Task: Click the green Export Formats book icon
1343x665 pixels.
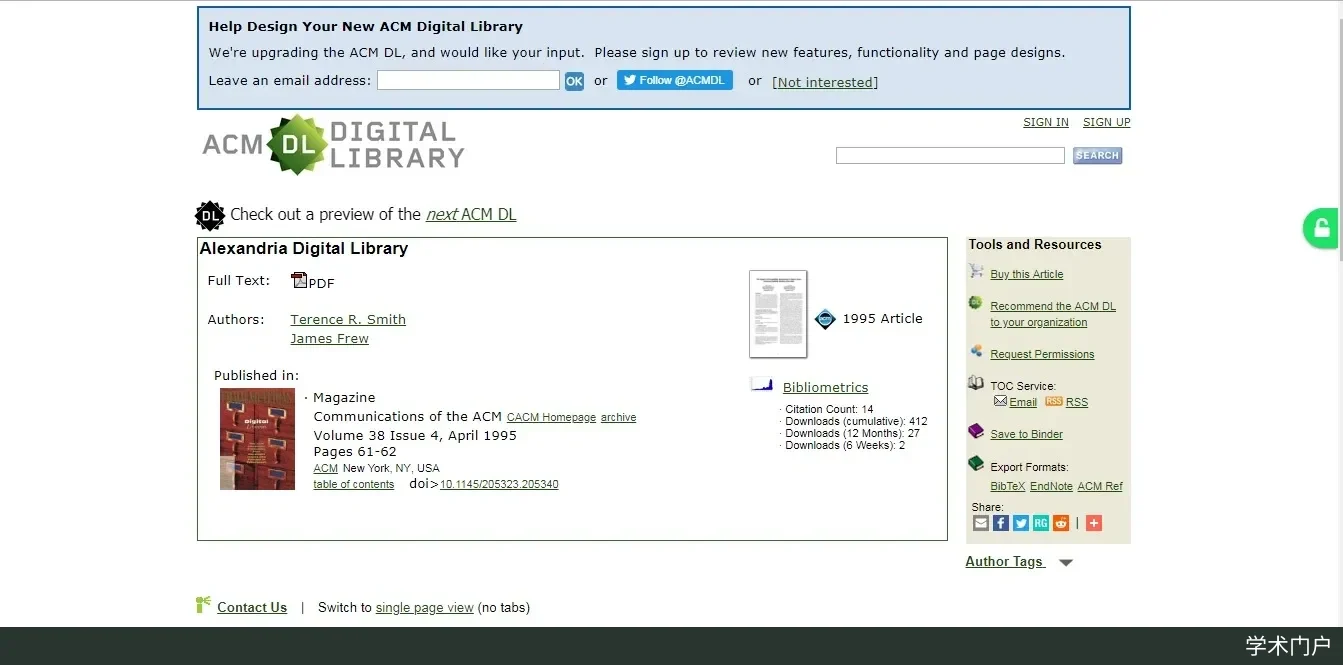Action: click(x=976, y=463)
